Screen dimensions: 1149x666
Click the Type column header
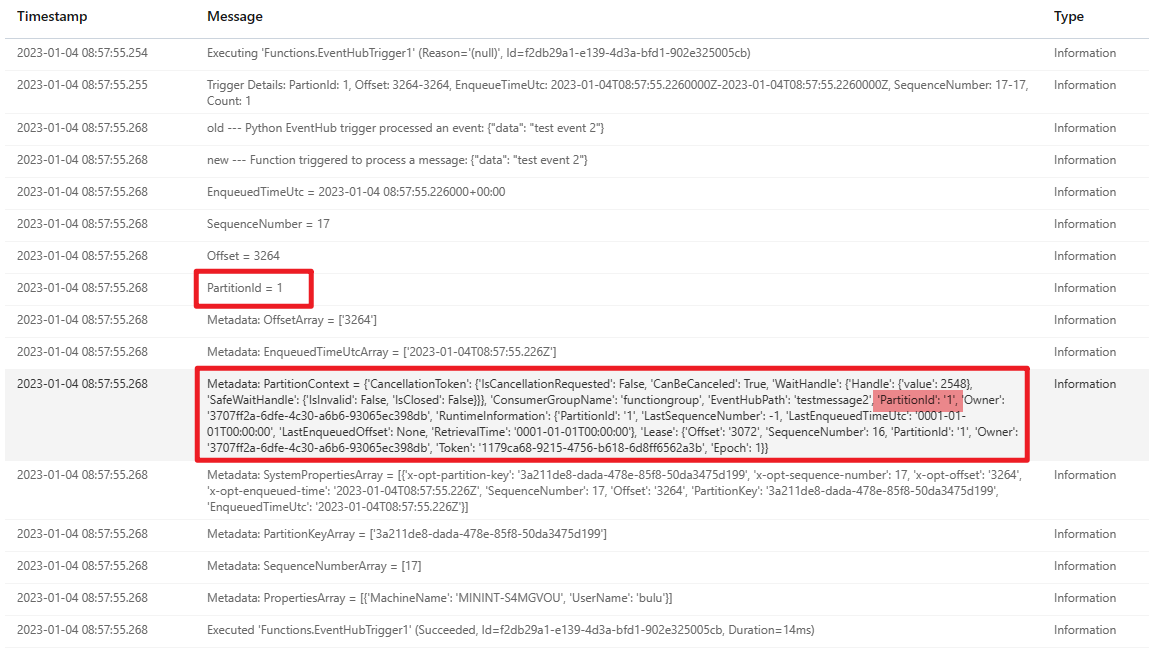(1069, 17)
